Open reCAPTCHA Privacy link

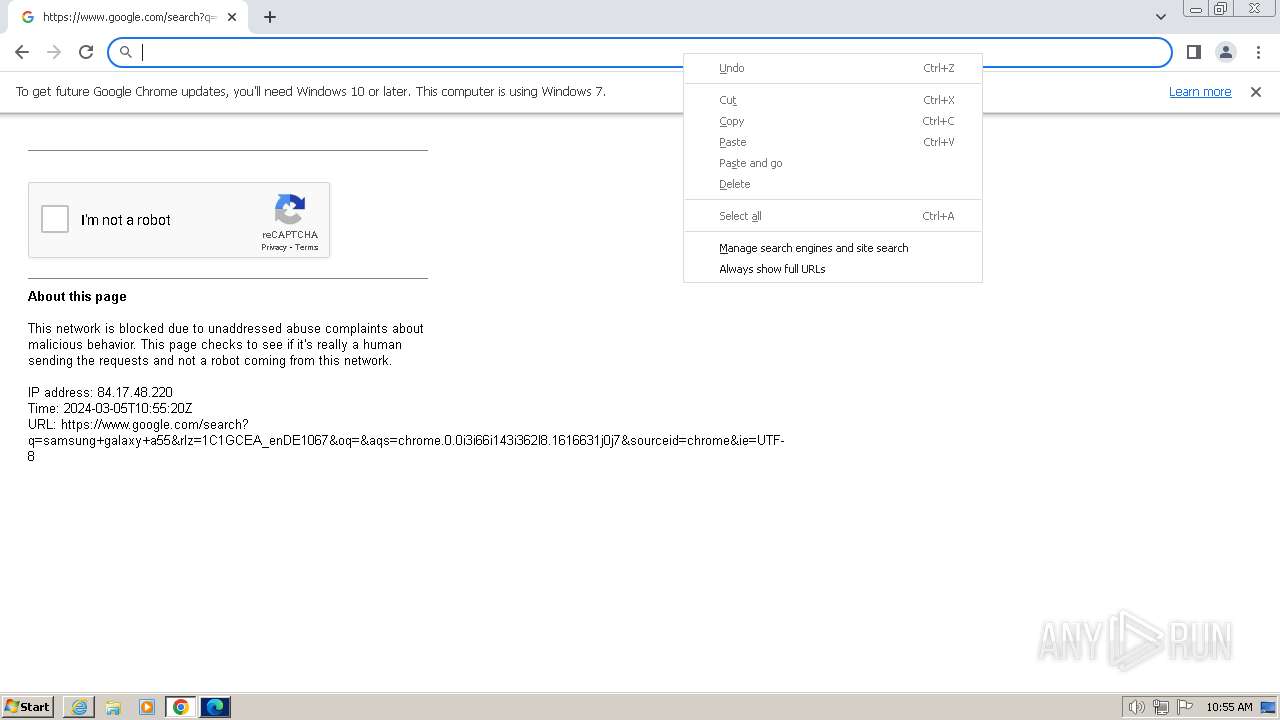[274, 247]
